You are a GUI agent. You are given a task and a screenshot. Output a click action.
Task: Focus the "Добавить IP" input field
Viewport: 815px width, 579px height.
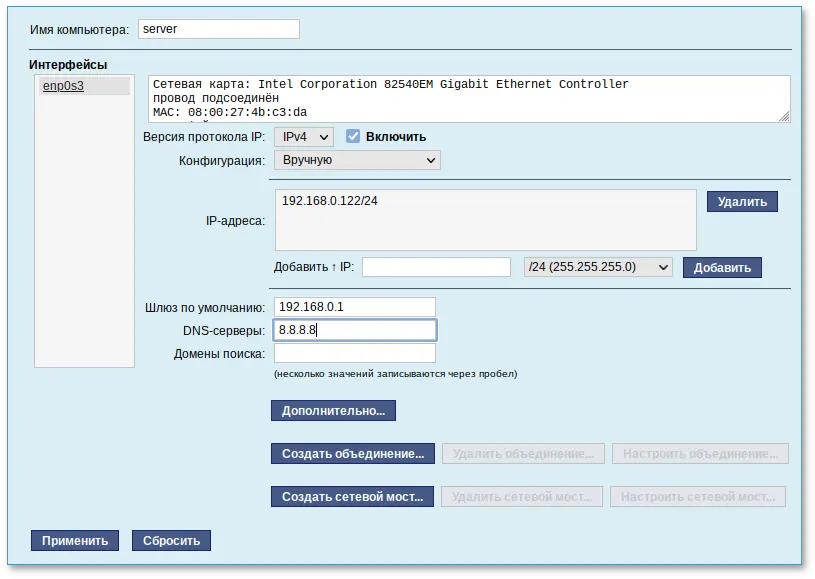point(437,266)
